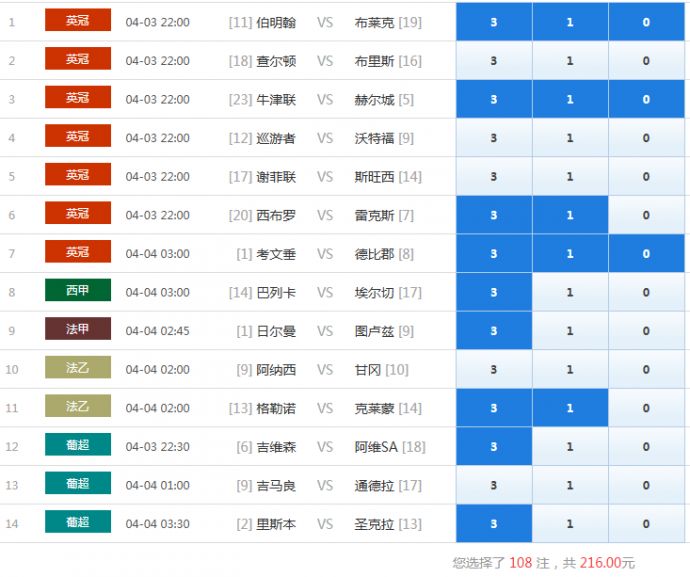The width and height of the screenshot is (690, 577).
Task: Open home team 考文垂 link
Action: (x=276, y=254)
